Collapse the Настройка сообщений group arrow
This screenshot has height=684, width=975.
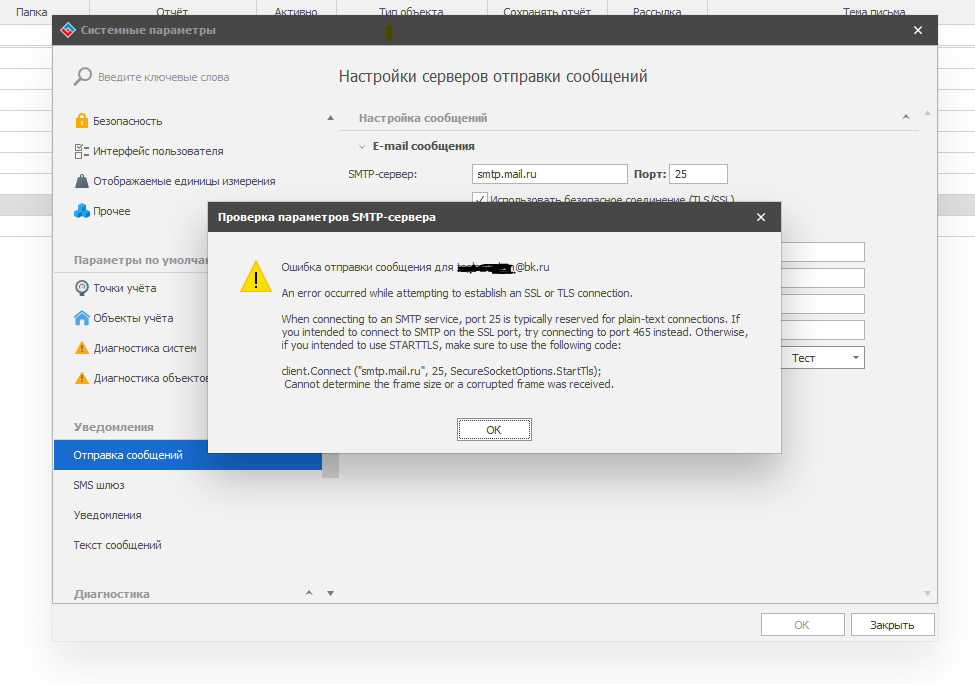(x=905, y=118)
